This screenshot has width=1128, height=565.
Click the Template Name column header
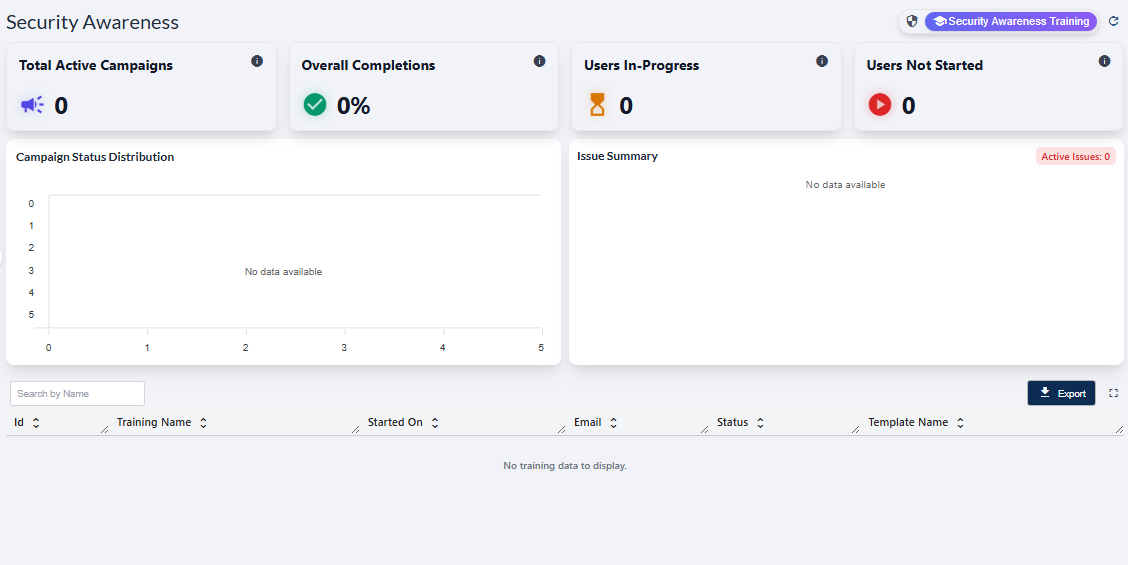(907, 423)
